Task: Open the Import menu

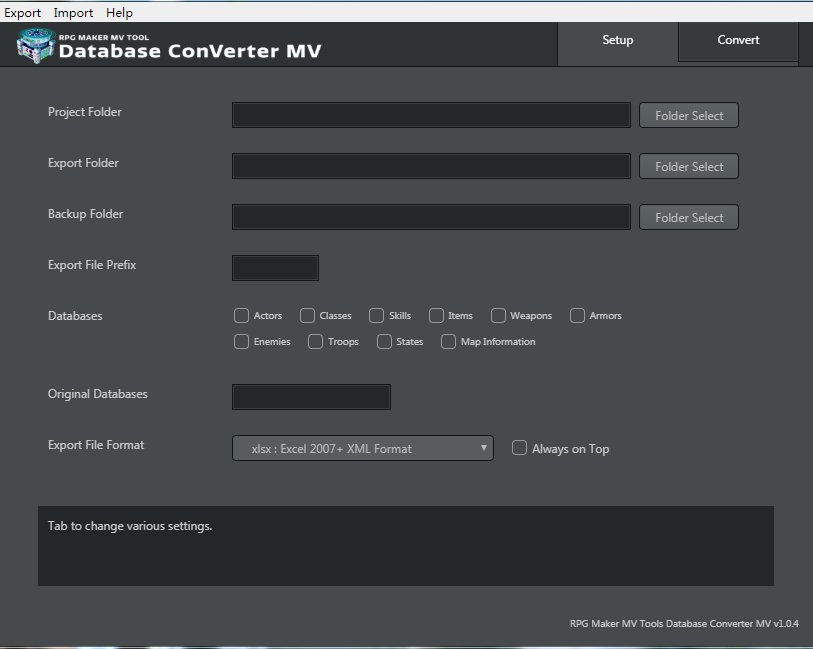Action: (73, 12)
